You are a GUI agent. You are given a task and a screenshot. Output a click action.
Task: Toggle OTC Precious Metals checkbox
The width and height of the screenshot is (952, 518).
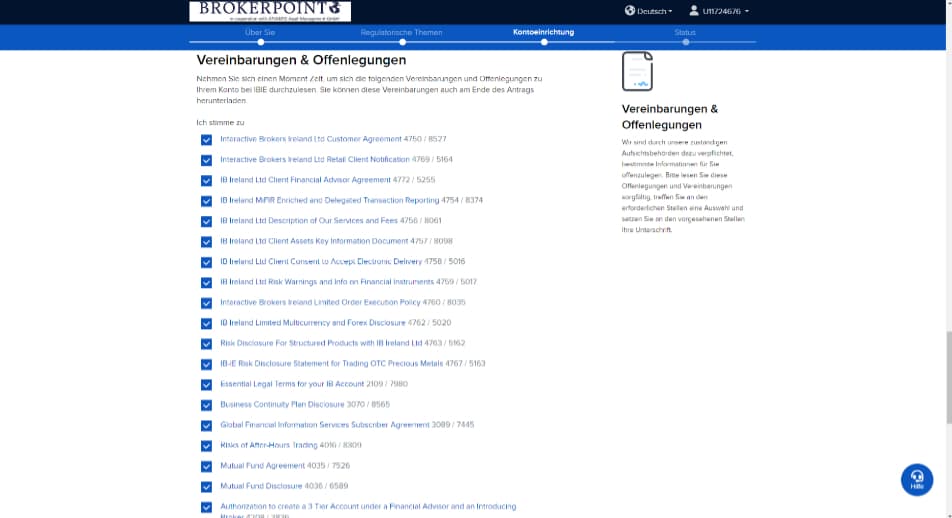[206, 364]
